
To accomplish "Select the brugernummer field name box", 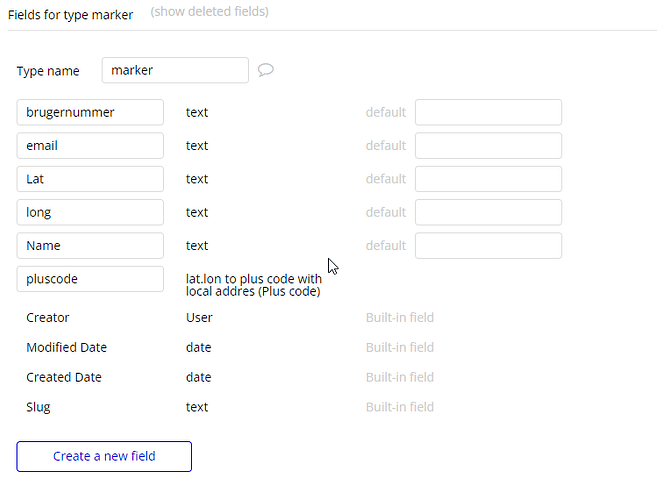I will tap(90, 112).
